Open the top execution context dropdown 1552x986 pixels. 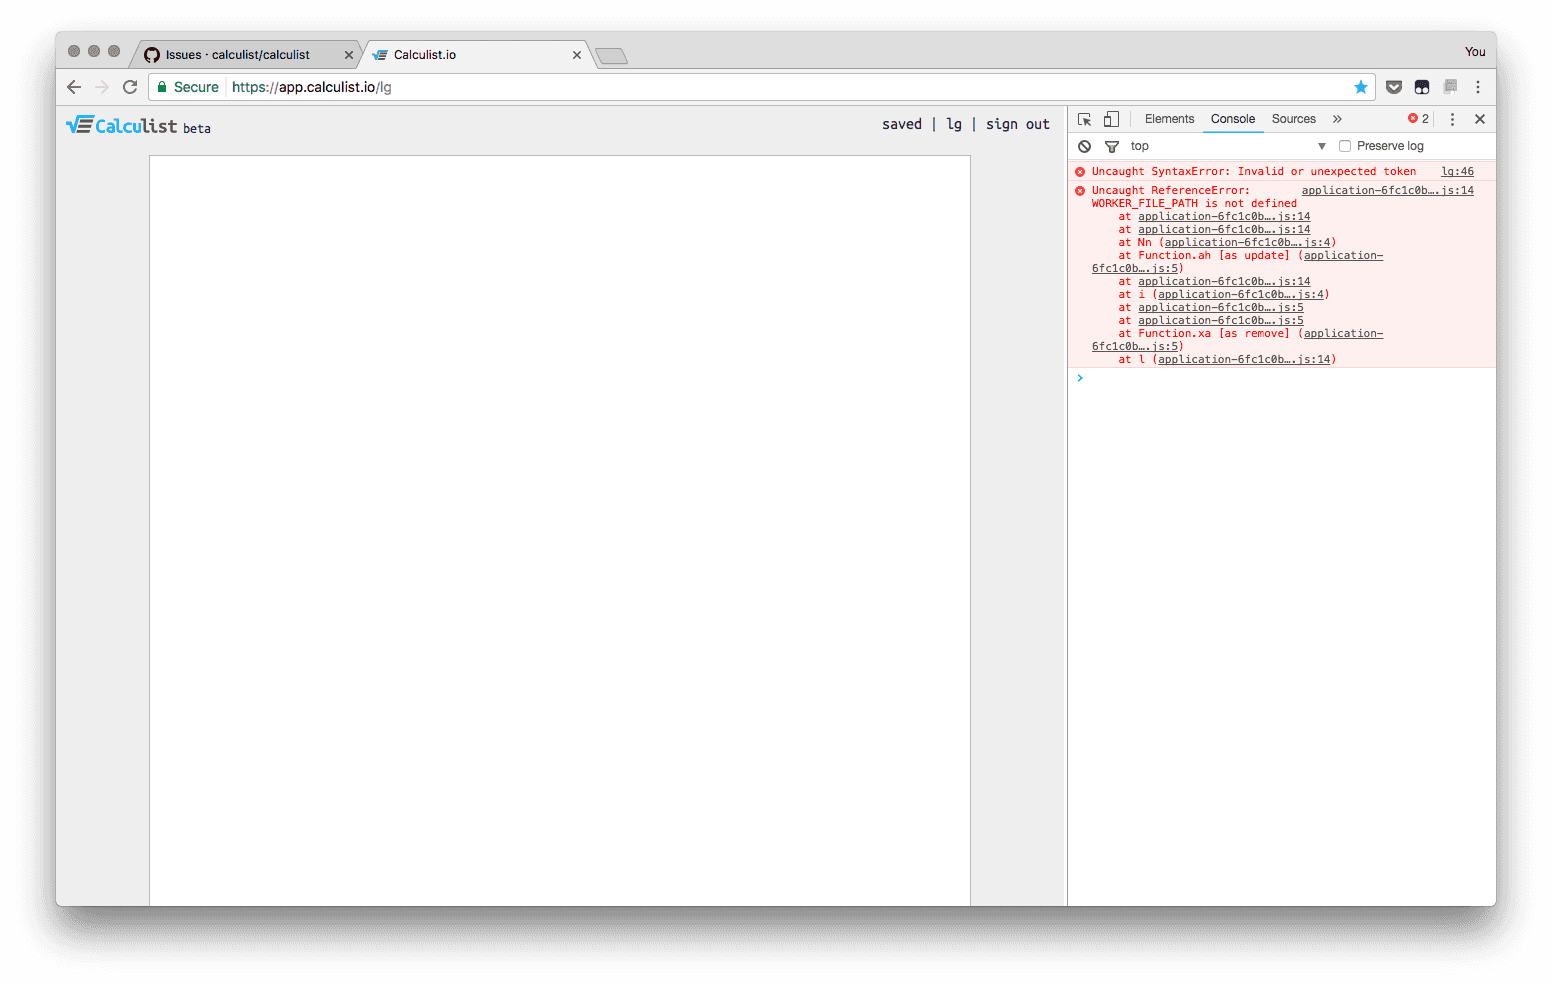(1228, 146)
